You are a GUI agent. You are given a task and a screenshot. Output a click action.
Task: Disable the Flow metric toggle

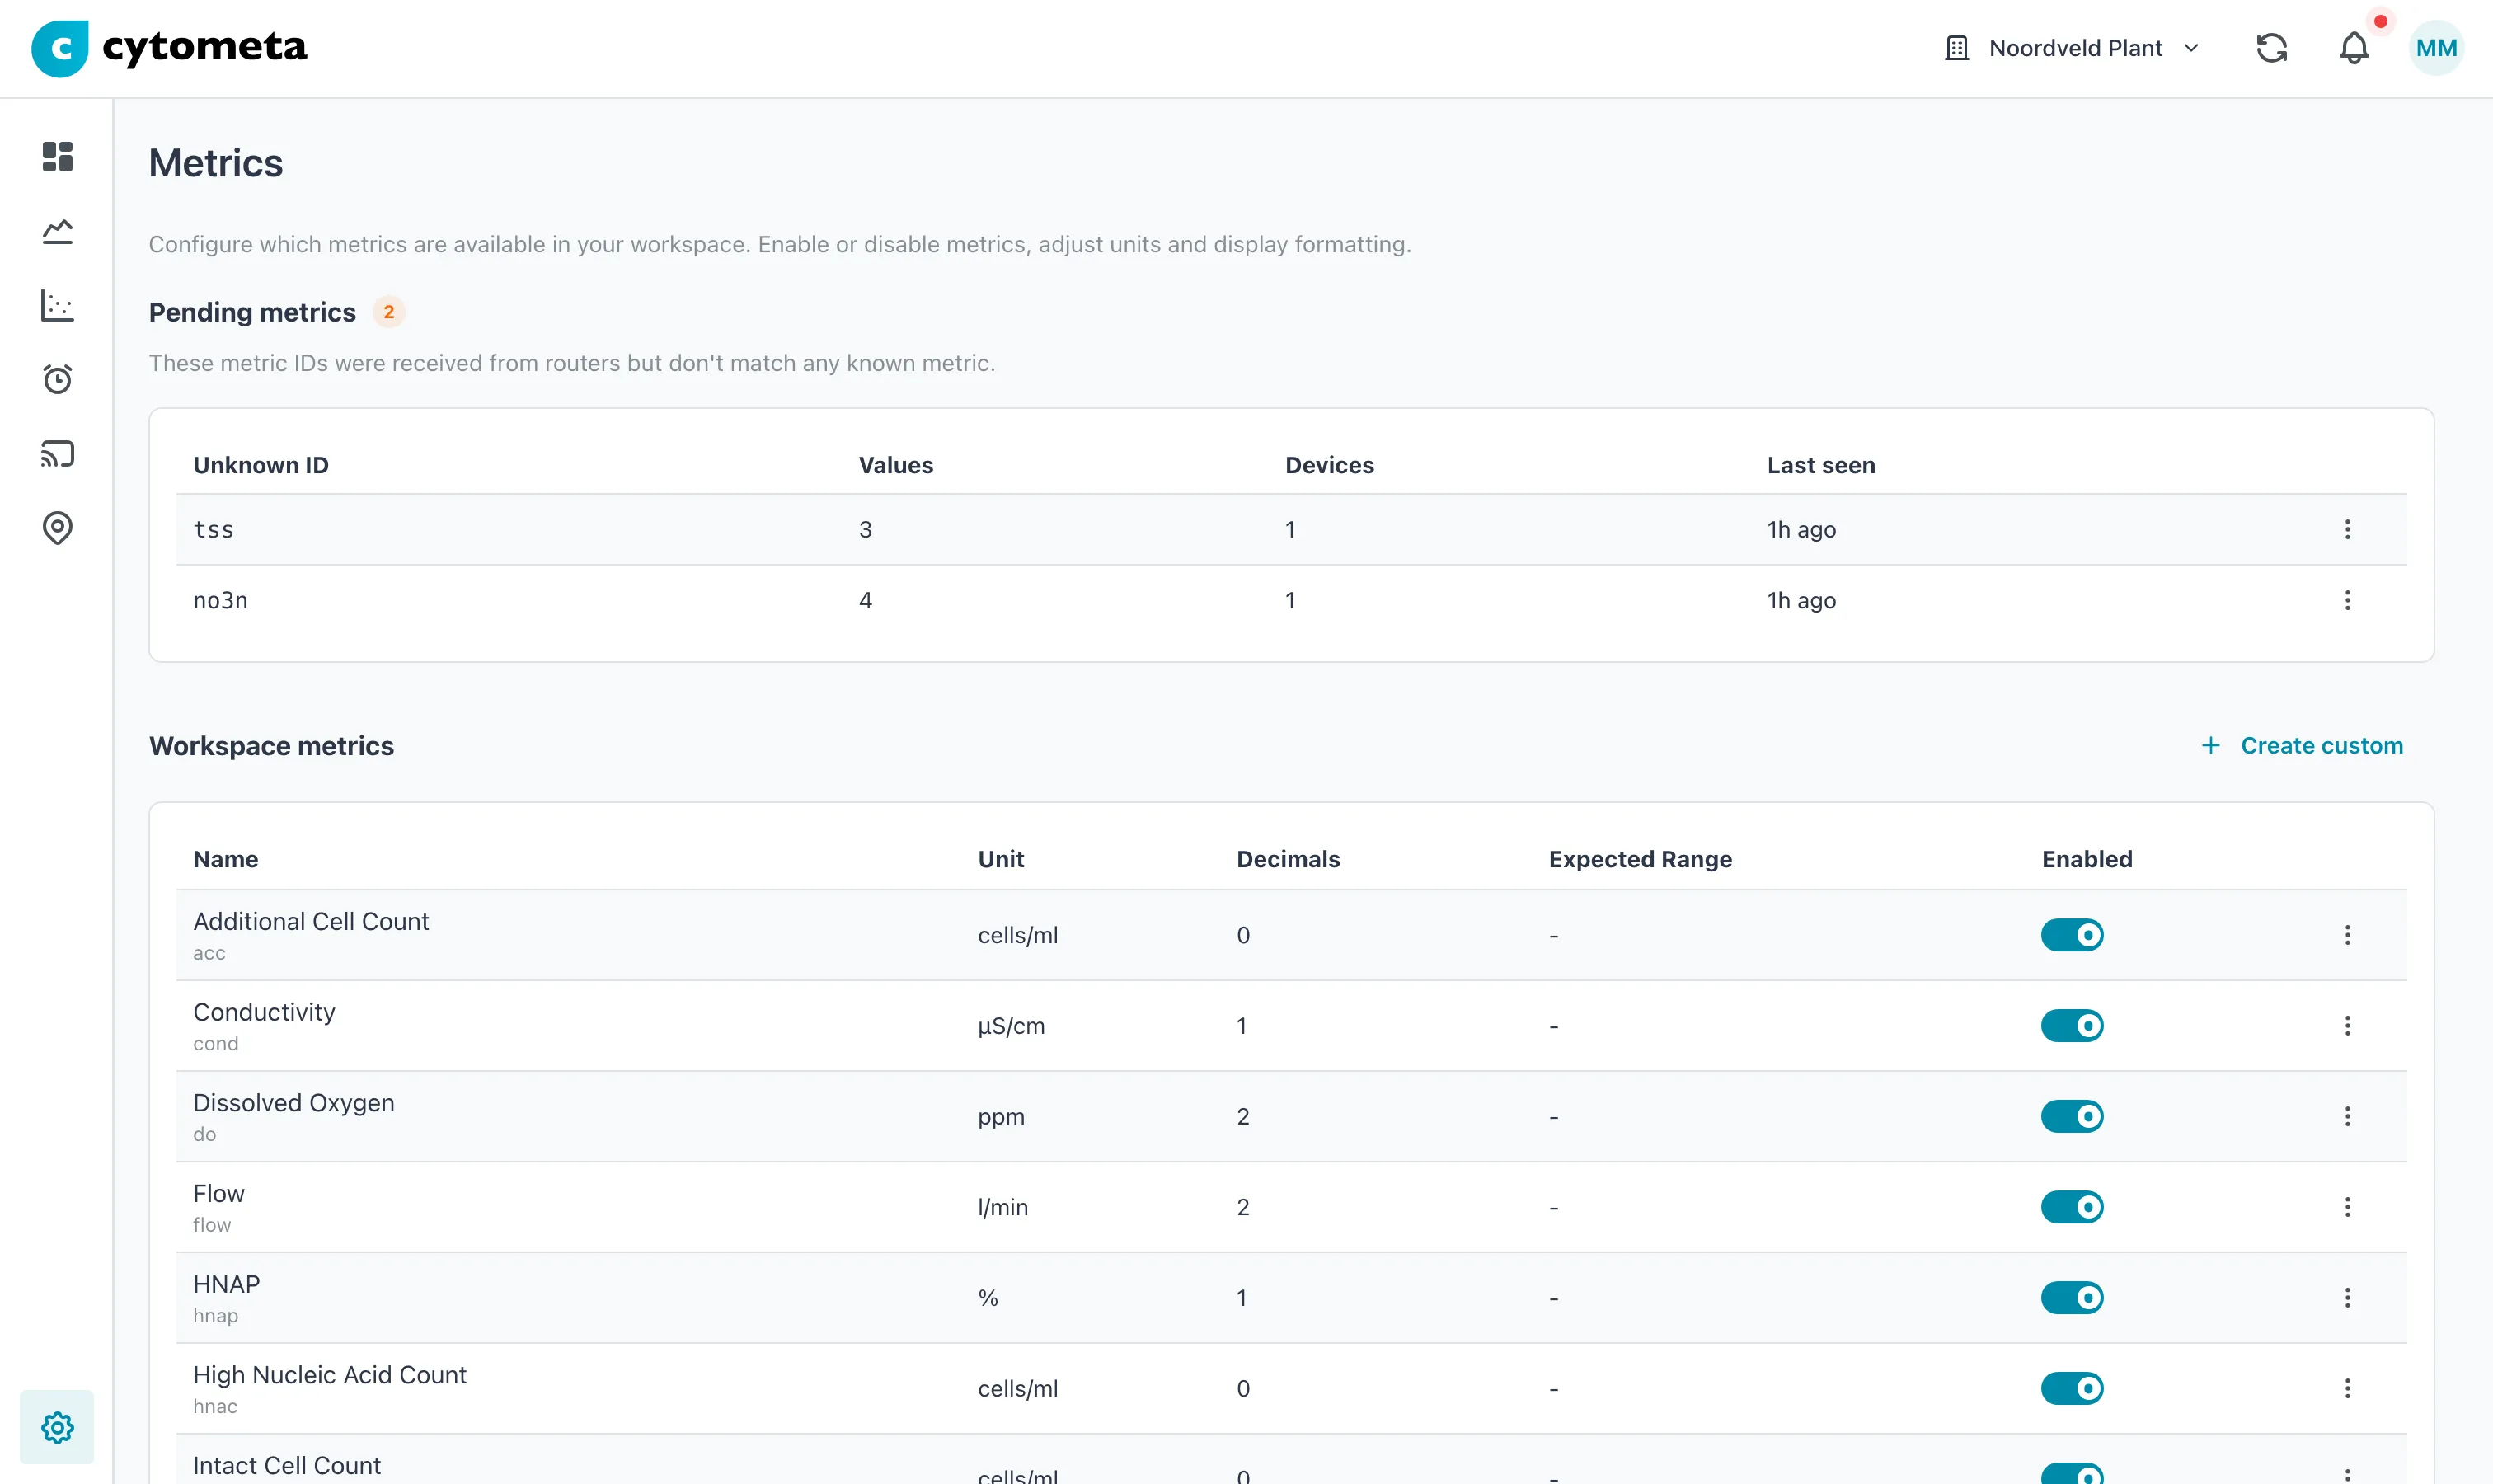(2072, 1207)
